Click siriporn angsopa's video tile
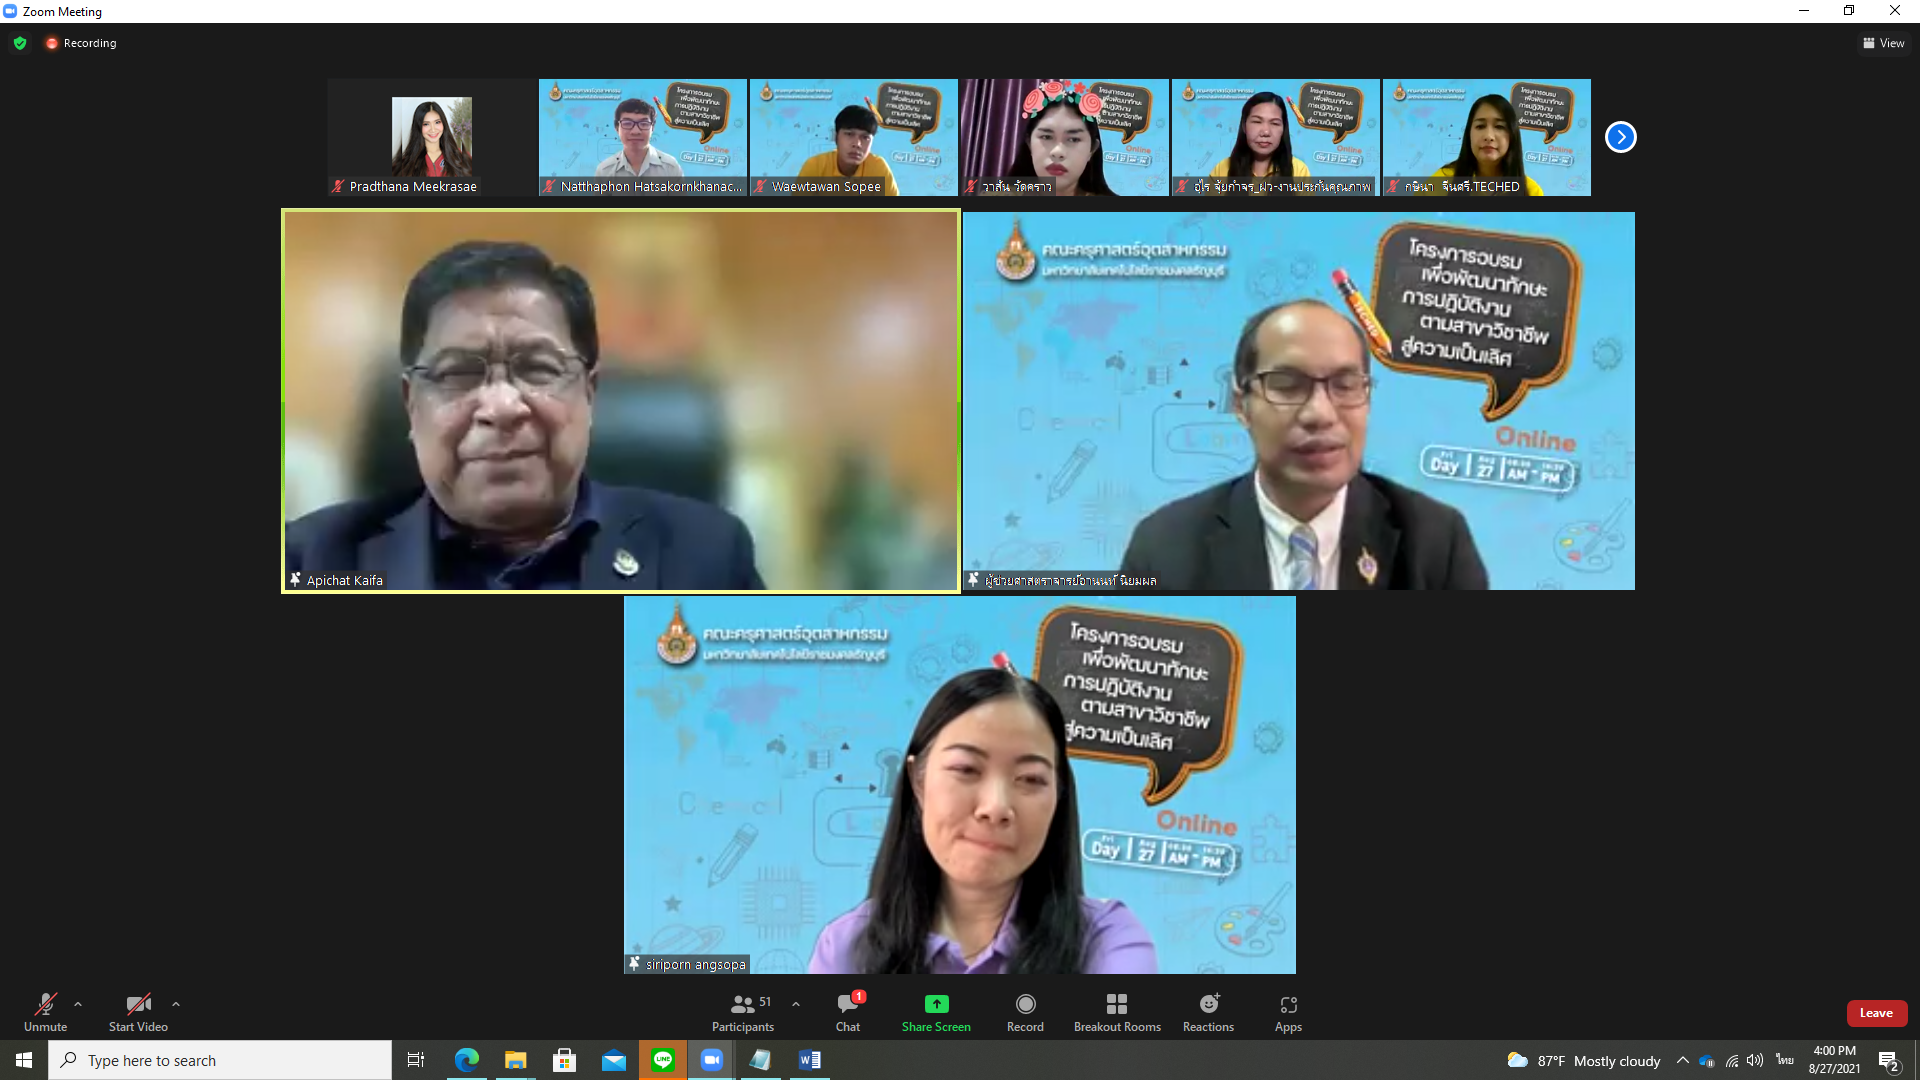 coord(960,785)
